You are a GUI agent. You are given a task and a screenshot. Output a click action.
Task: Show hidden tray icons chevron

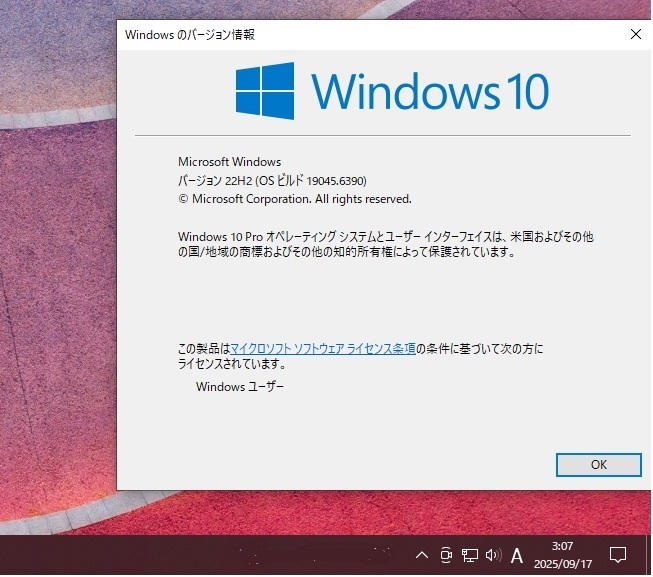tap(422, 556)
